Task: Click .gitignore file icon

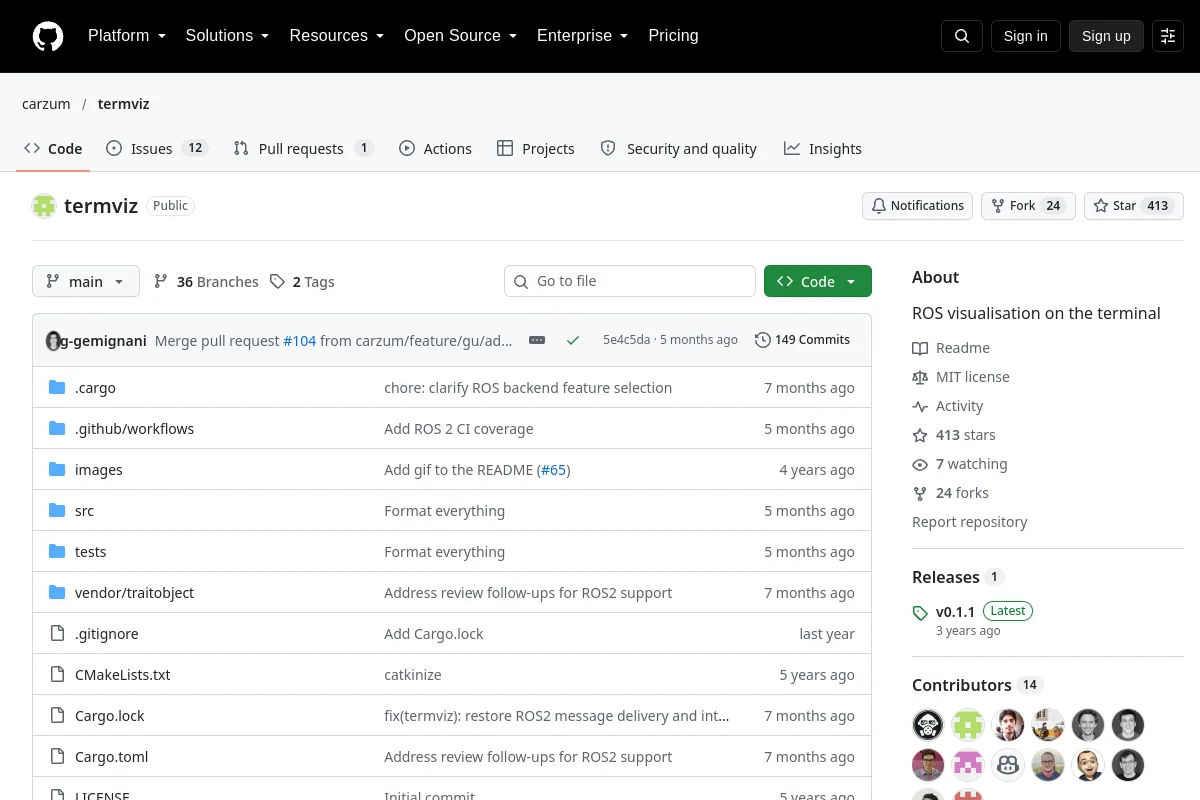Action: [x=57, y=634]
